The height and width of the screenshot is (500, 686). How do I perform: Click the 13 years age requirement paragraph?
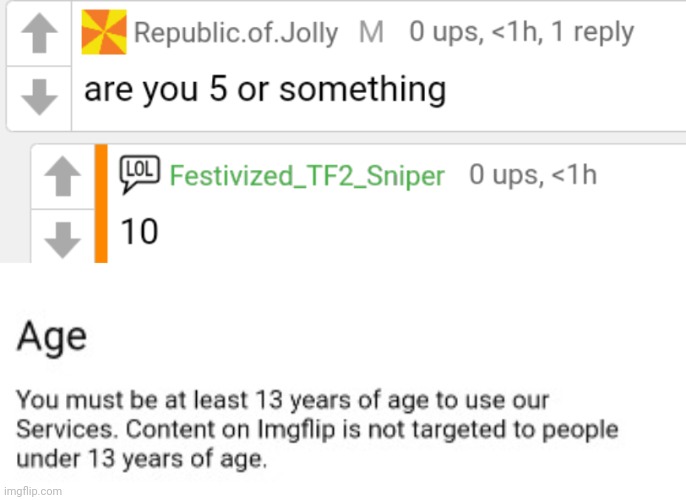click(x=317, y=429)
